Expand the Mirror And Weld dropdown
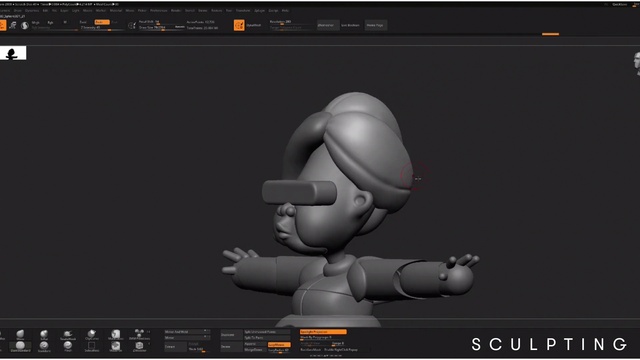The image size is (640, 360). tap(187, 332)
